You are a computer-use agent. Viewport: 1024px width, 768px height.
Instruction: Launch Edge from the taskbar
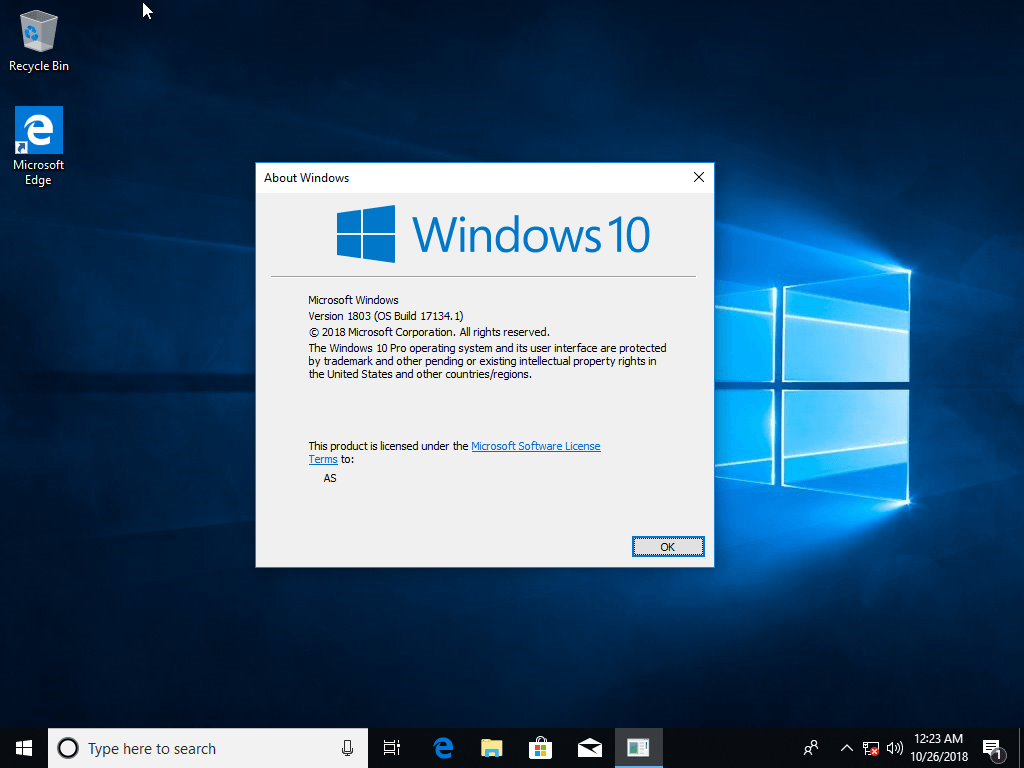click(443, 748)
